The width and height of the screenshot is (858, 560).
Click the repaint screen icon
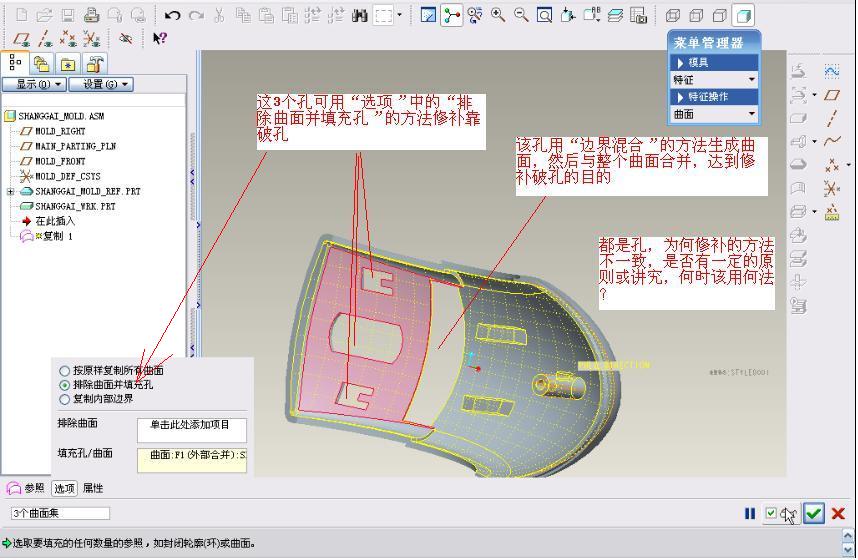(428, 15)
